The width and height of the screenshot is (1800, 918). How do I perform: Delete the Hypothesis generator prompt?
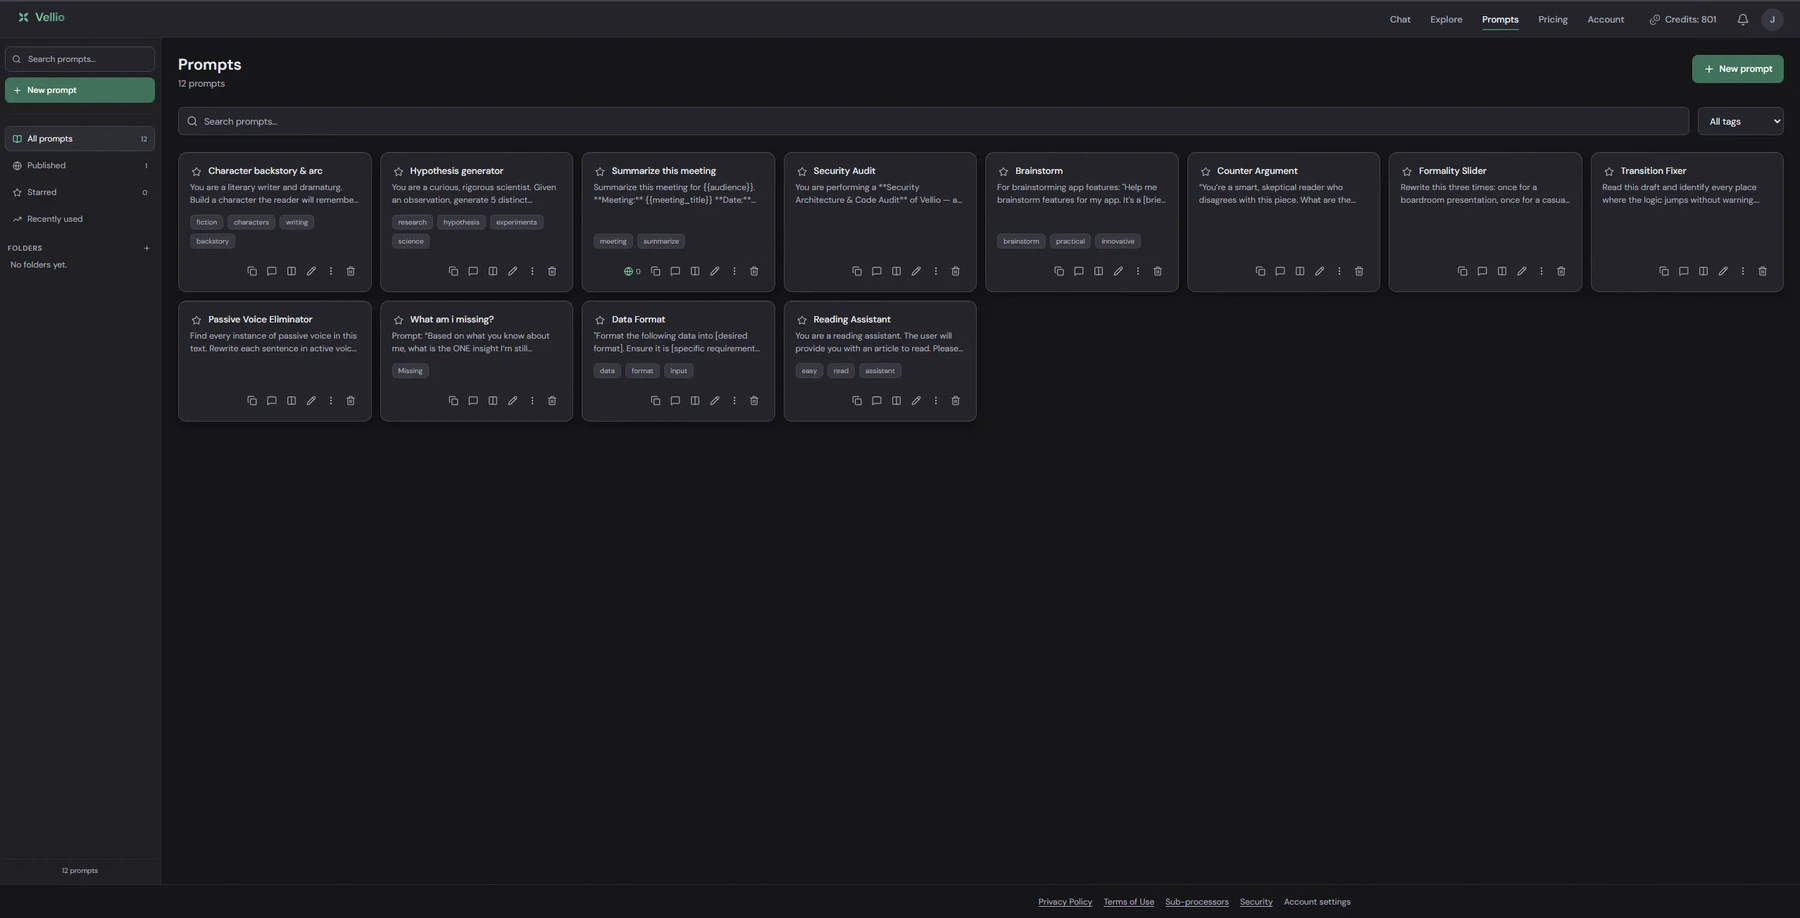click(552, 271)
